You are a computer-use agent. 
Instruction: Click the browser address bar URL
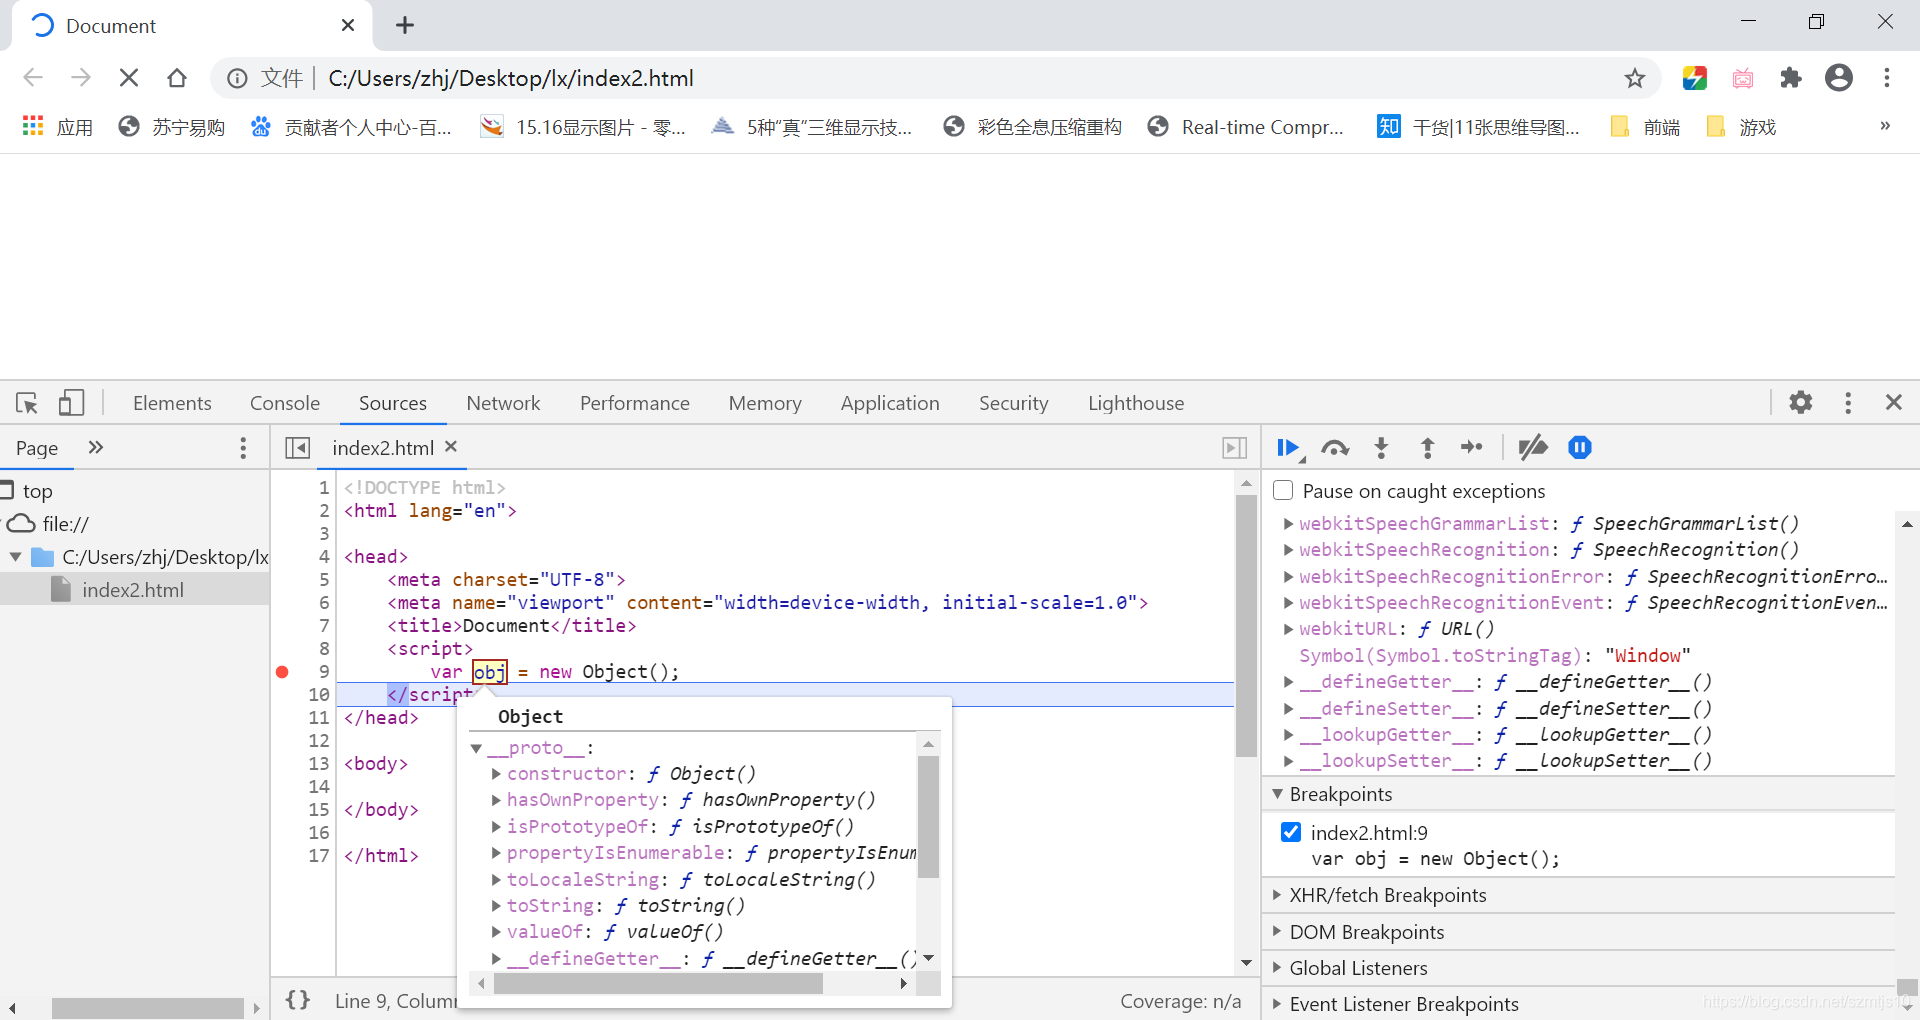(x=511, y=78)
